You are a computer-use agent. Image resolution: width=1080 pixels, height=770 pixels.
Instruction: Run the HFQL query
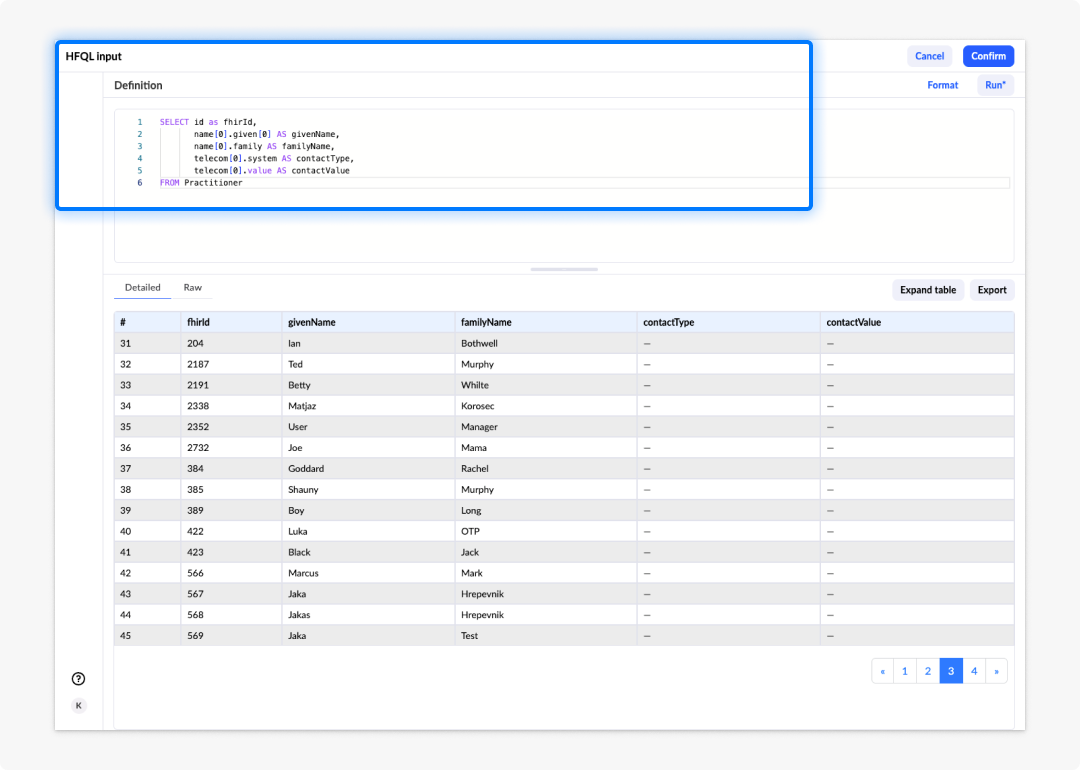[995, 85]
